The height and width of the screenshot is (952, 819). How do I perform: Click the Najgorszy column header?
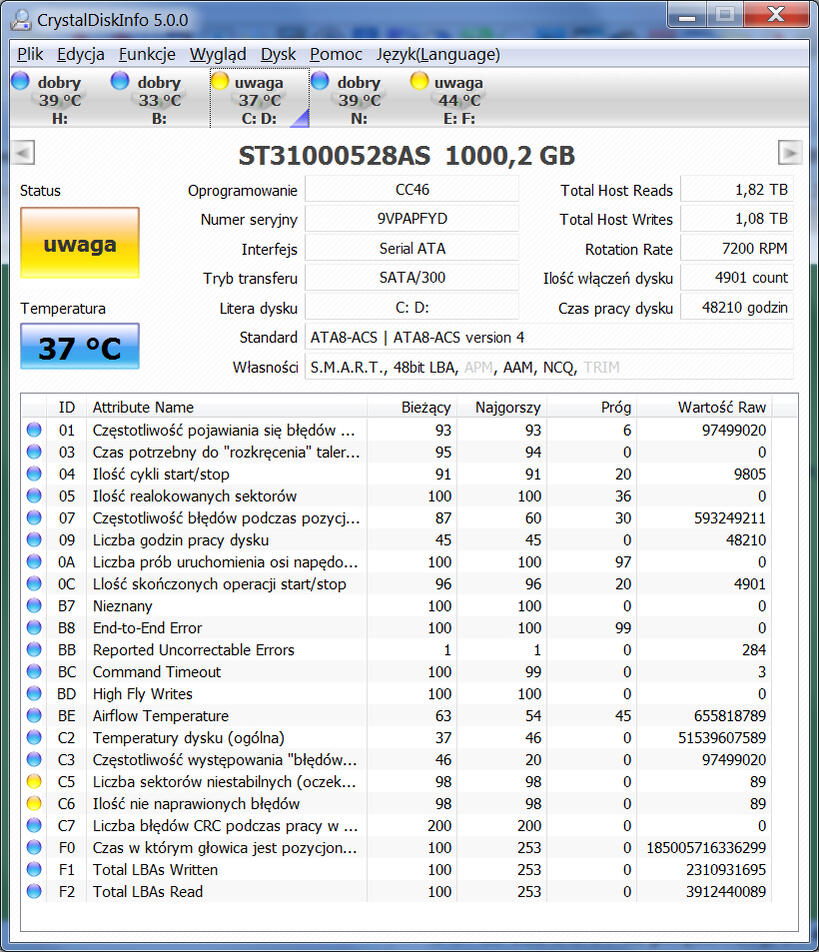coord(502,407)
